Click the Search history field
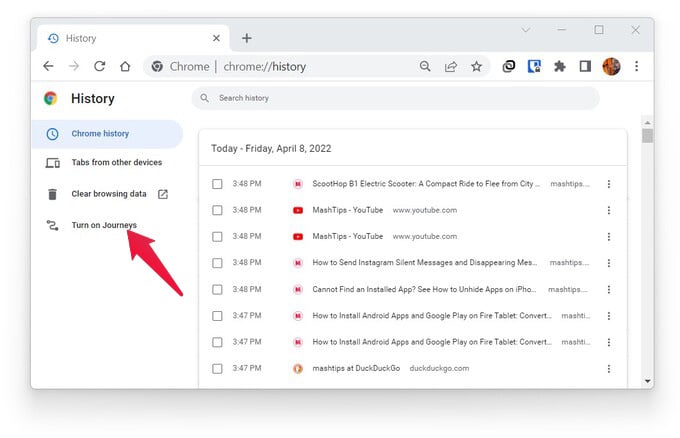The width and height of the screenshot is (680, 438). coord(396,98)
